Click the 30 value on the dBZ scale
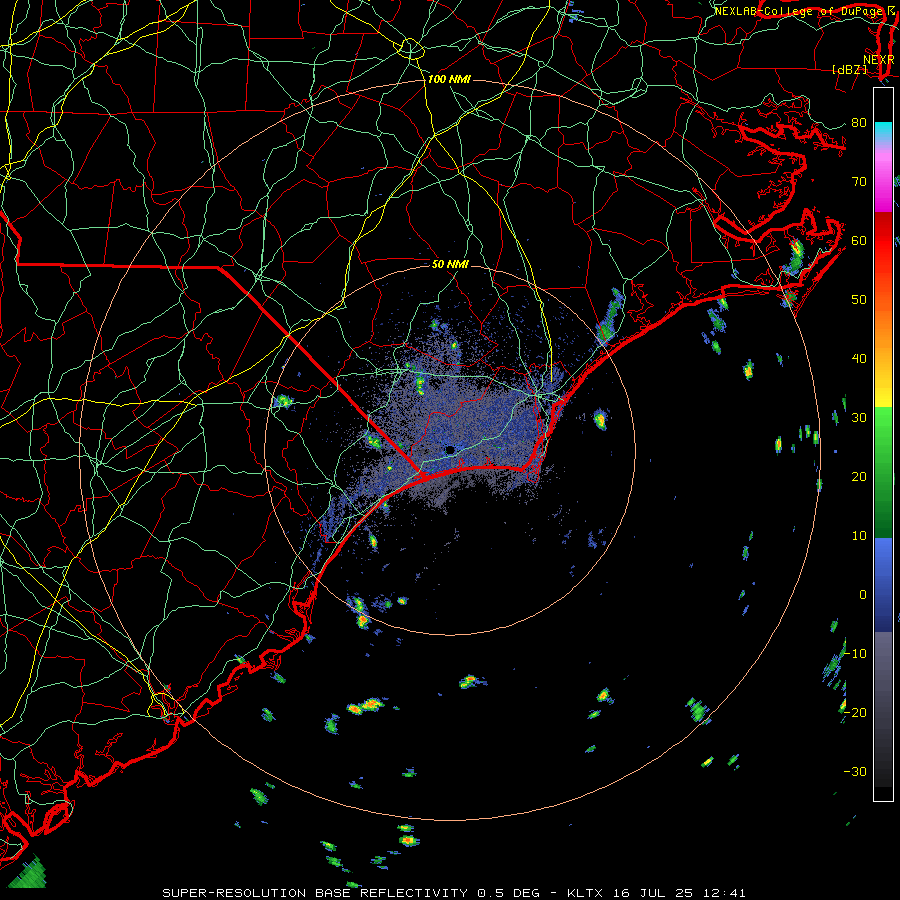 pyautogui.click(x=859, y=417)
